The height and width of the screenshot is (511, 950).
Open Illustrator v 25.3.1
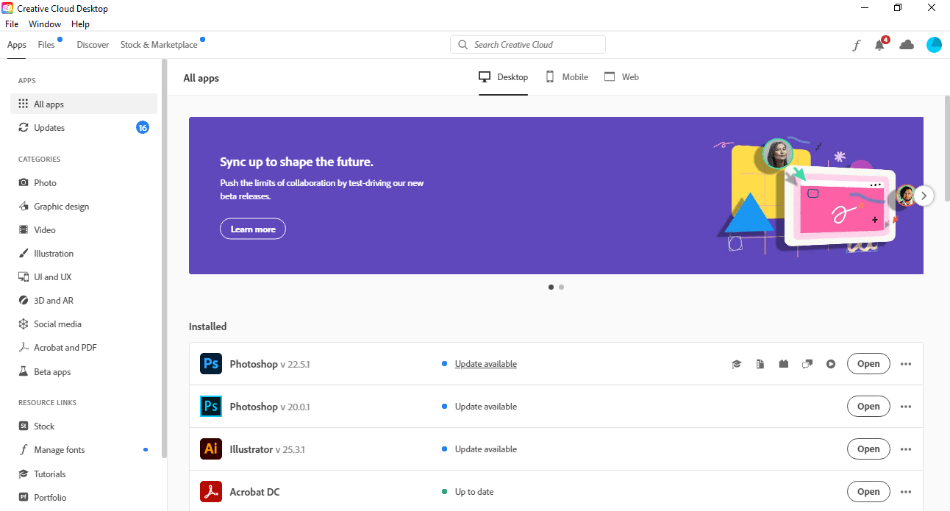pyautogui.click(x=868, y=449)
